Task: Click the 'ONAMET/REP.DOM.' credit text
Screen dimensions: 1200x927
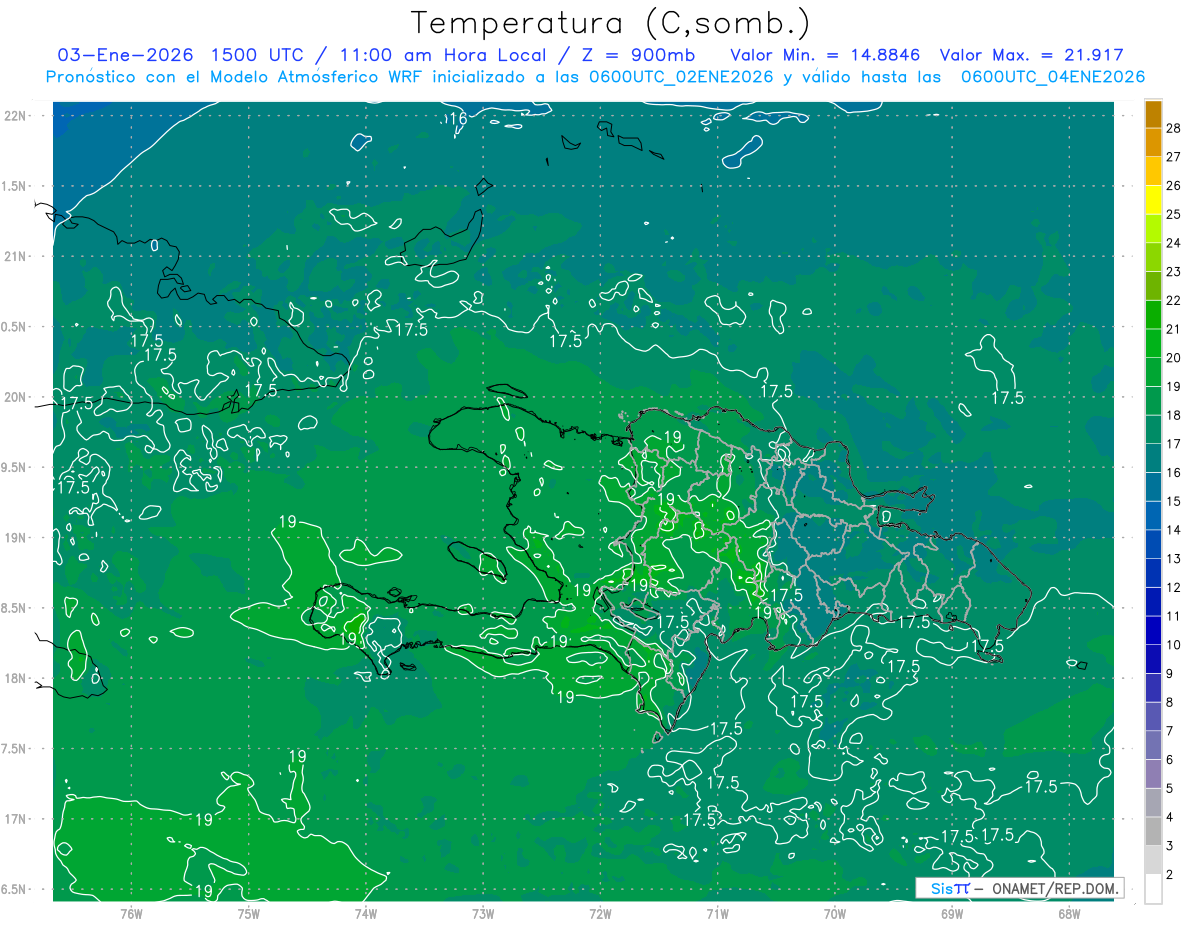Action: pos(1054,888)
